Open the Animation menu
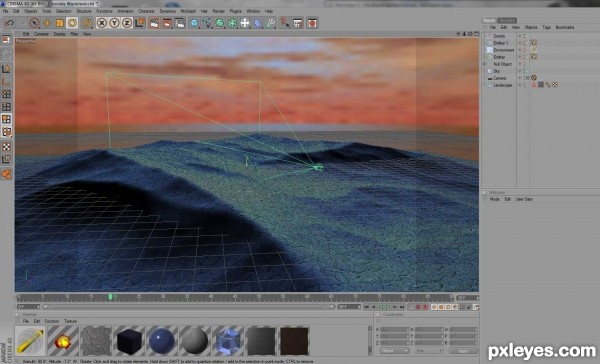The image size is (600, 364). pyautogui.click(x=126, y=11)
